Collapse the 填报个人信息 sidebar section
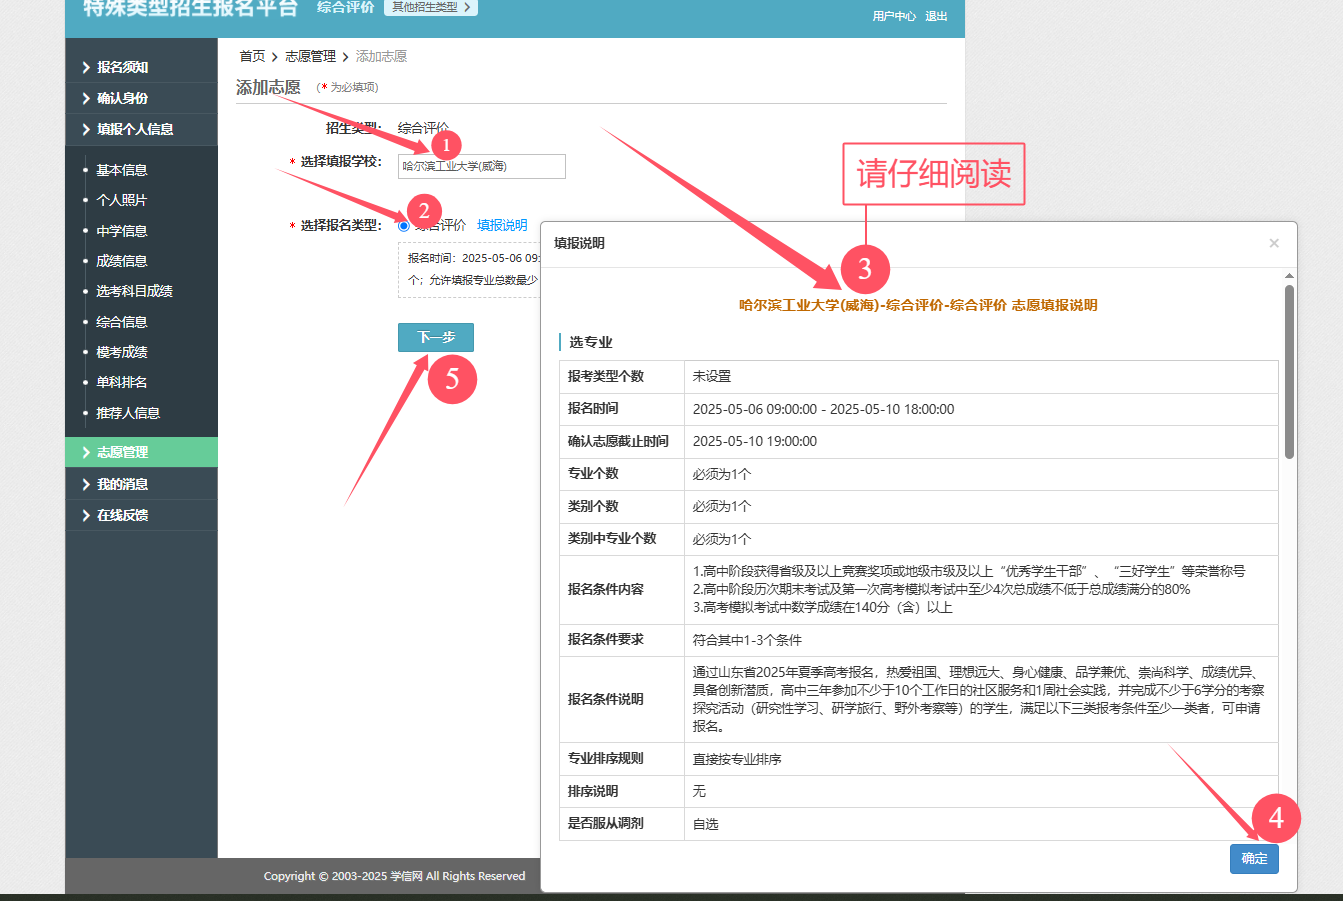The height and width of the screenshot is (901, 1343). [135, 129]
